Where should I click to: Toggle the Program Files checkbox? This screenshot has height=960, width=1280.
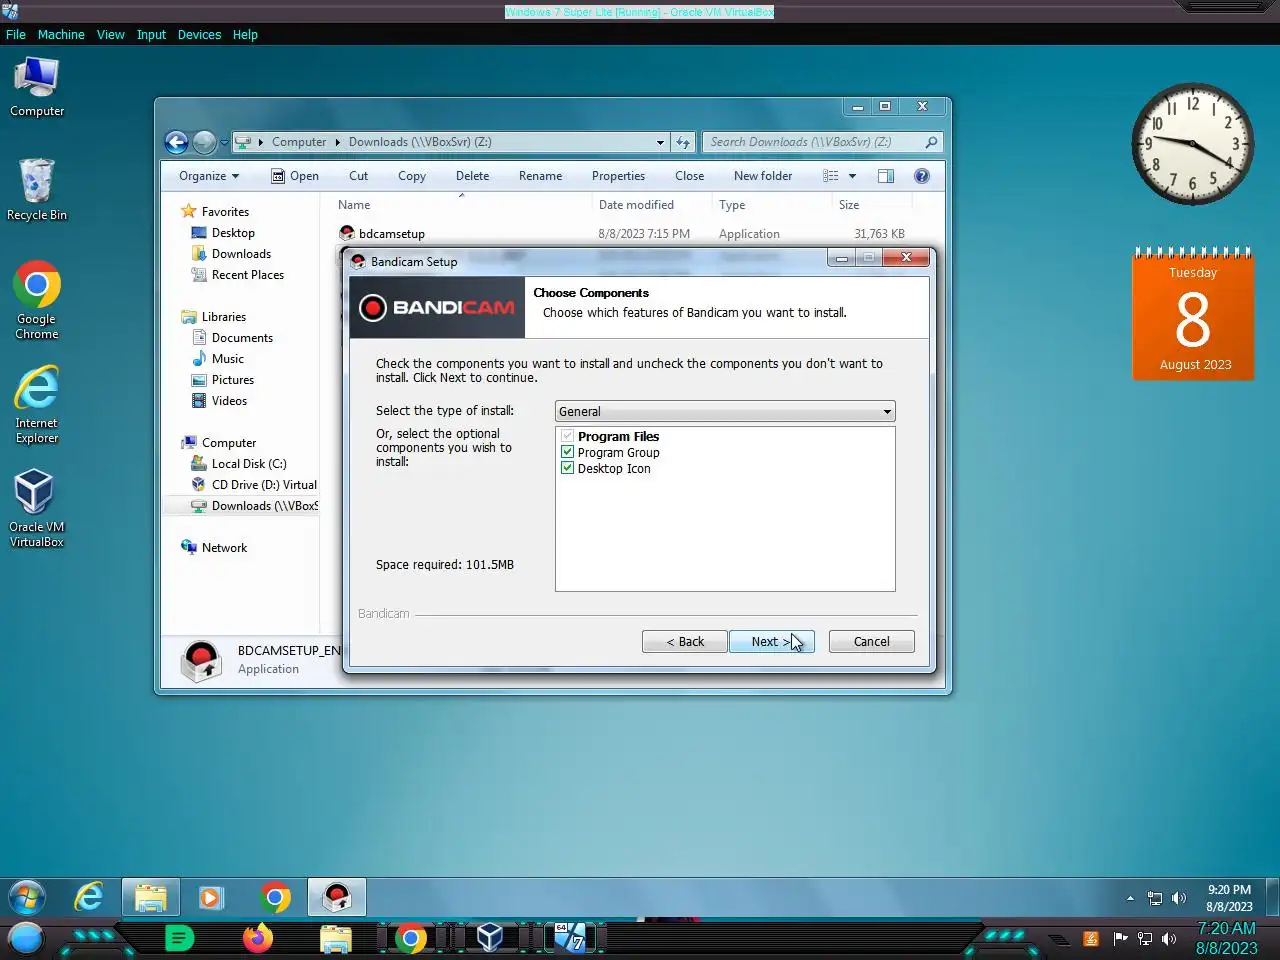pos(567,436)
